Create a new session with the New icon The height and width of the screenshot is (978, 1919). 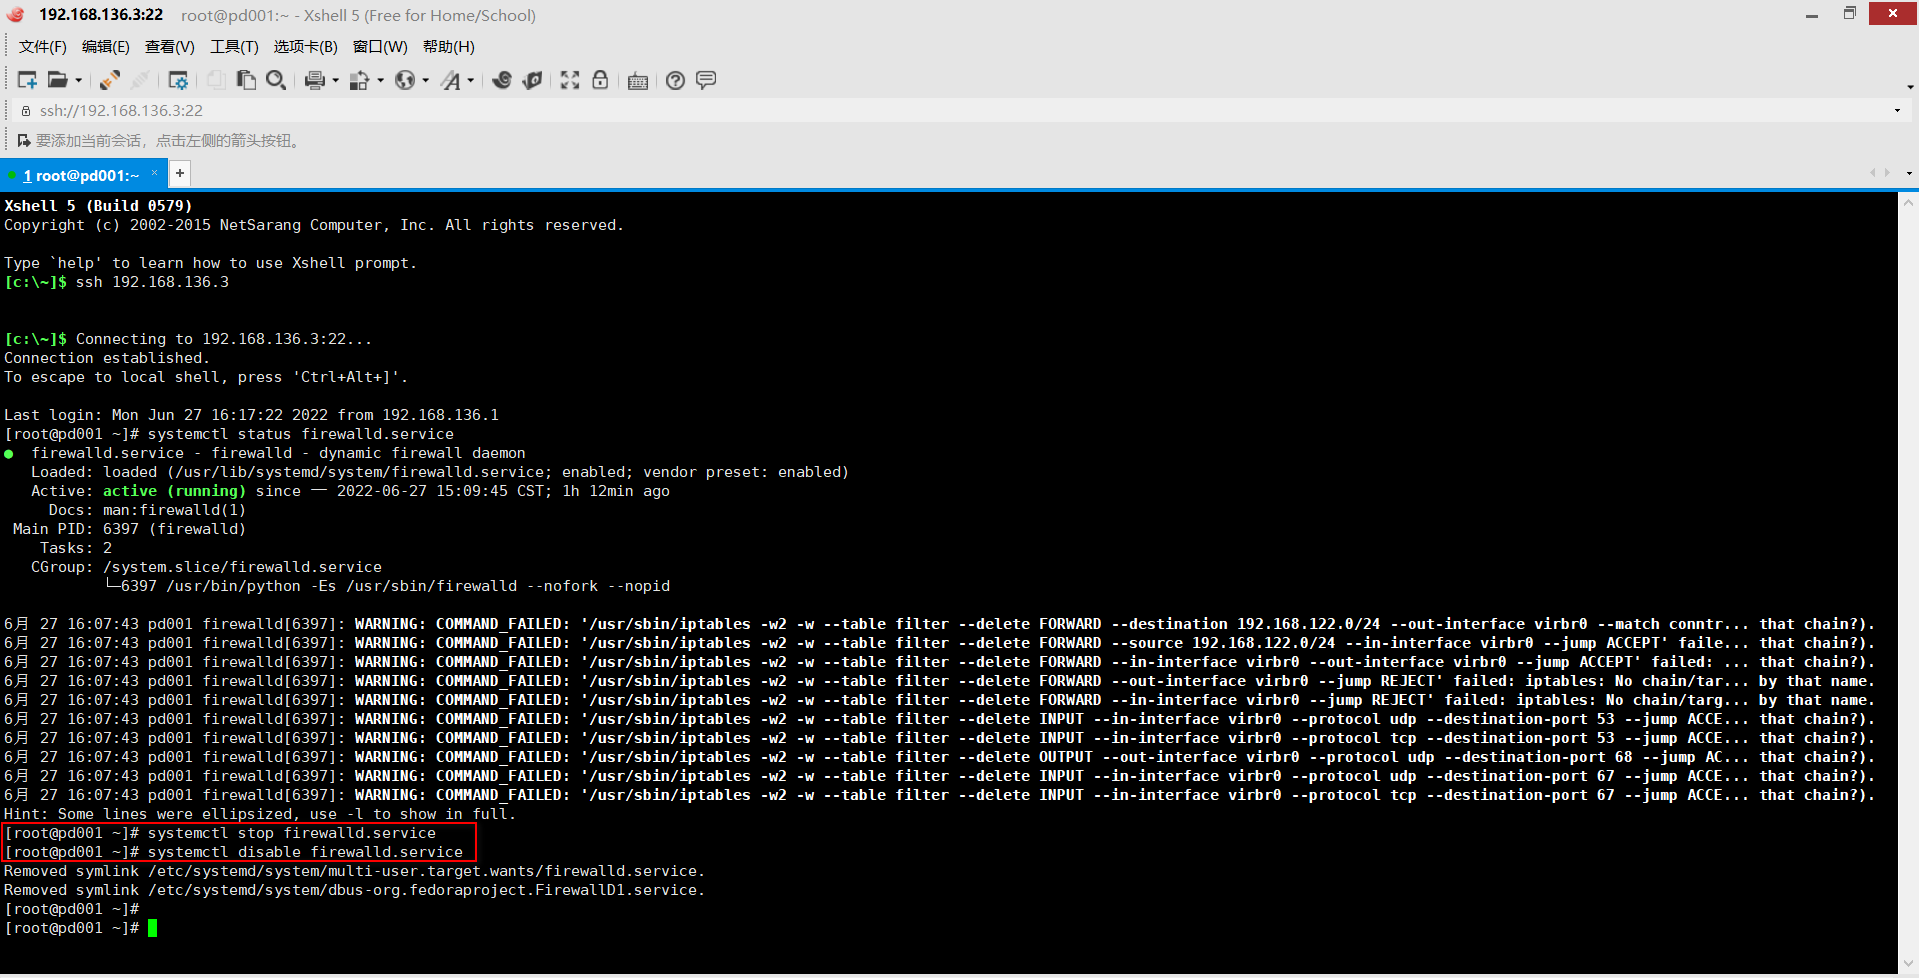click(27, 80)
